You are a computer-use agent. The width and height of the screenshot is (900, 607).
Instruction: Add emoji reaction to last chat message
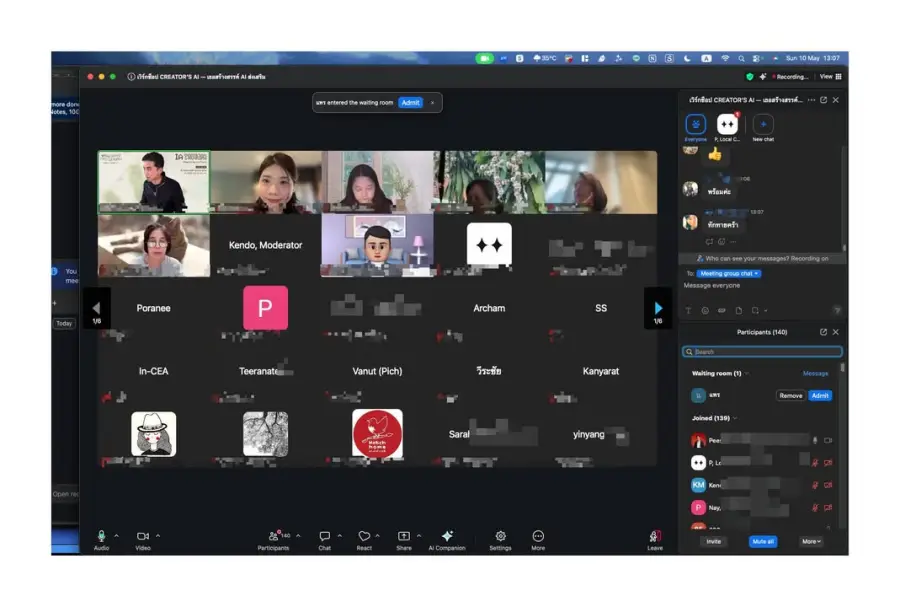721,242
